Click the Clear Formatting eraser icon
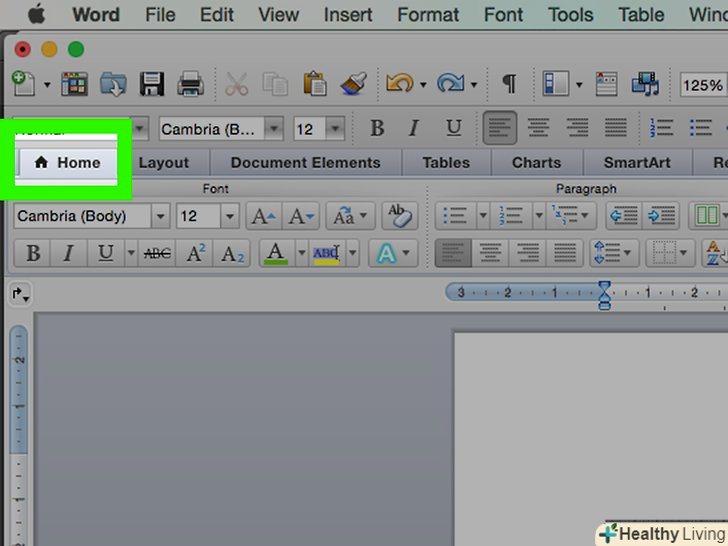Viewport: 728px width, 546px height. 399,216
